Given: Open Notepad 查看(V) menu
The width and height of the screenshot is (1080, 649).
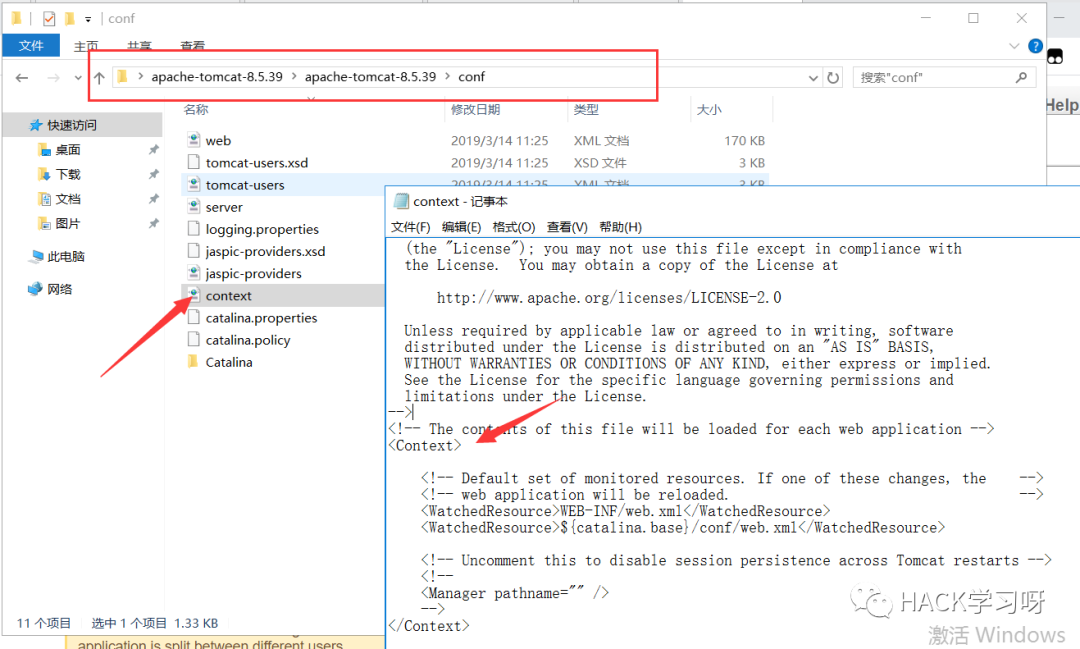Looking at the screenshot, I should tap(567, 227).
